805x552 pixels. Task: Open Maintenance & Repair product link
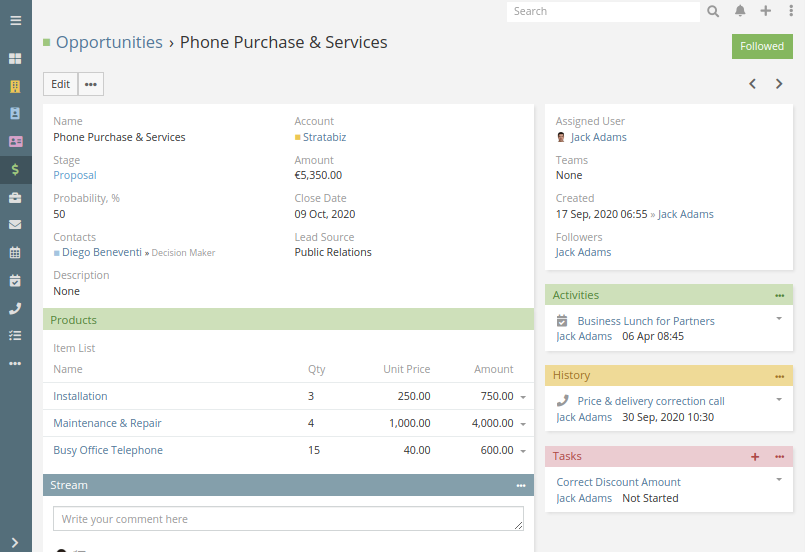pyautogui.click(x=107, y=423)
